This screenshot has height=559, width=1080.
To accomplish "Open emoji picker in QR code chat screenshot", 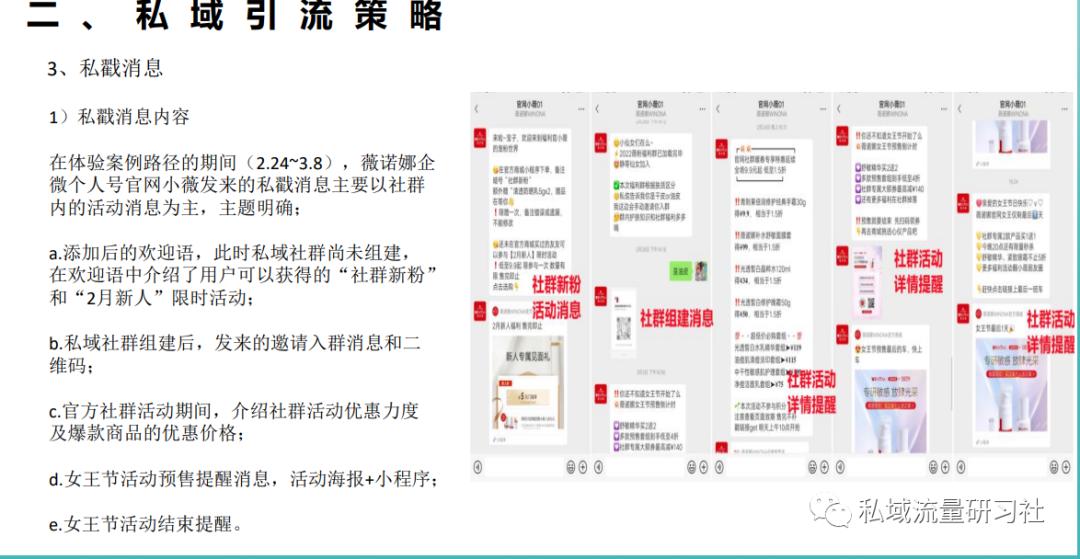I will 691,467.
